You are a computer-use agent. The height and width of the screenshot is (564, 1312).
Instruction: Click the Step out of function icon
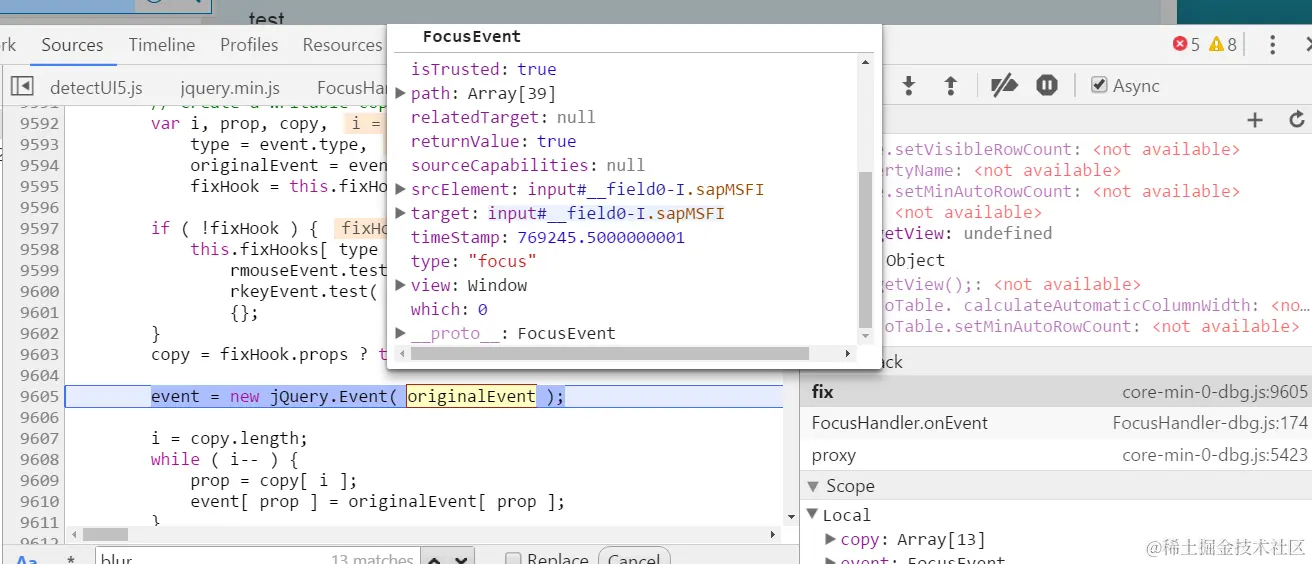[x=951, y=86]
